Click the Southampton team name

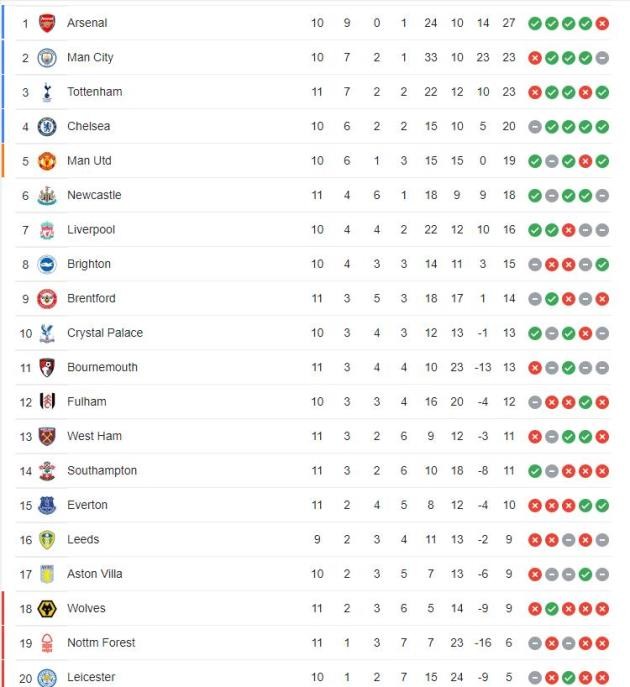pyautogui.click(x=102, y=471)
